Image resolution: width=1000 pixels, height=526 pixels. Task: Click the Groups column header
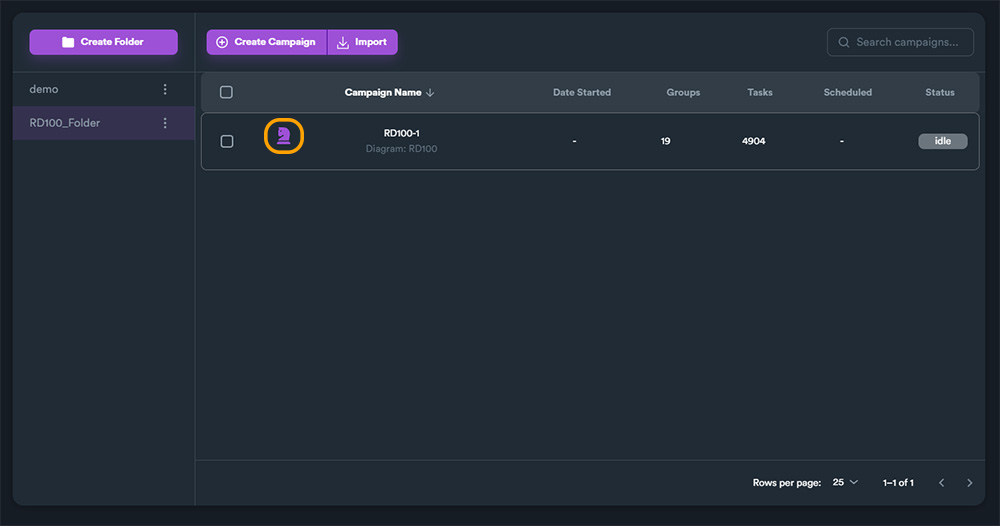point(683,92)
